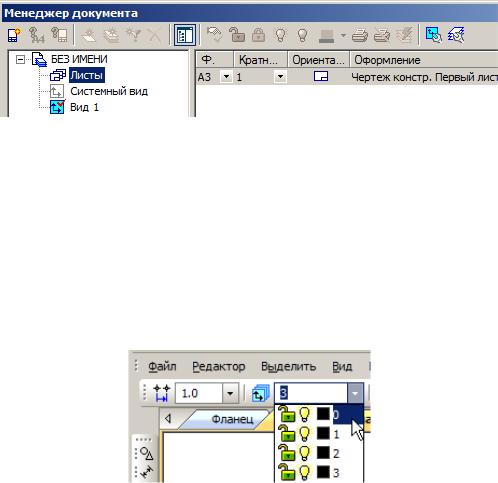Click the Чертеж констр. Первый лист cell

click(x=424, y=77)
